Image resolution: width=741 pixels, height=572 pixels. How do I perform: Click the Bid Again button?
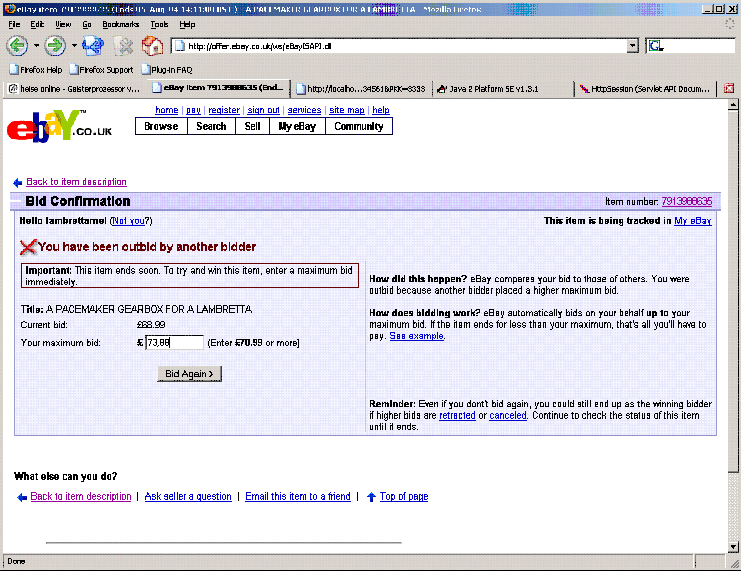[190, 374]
